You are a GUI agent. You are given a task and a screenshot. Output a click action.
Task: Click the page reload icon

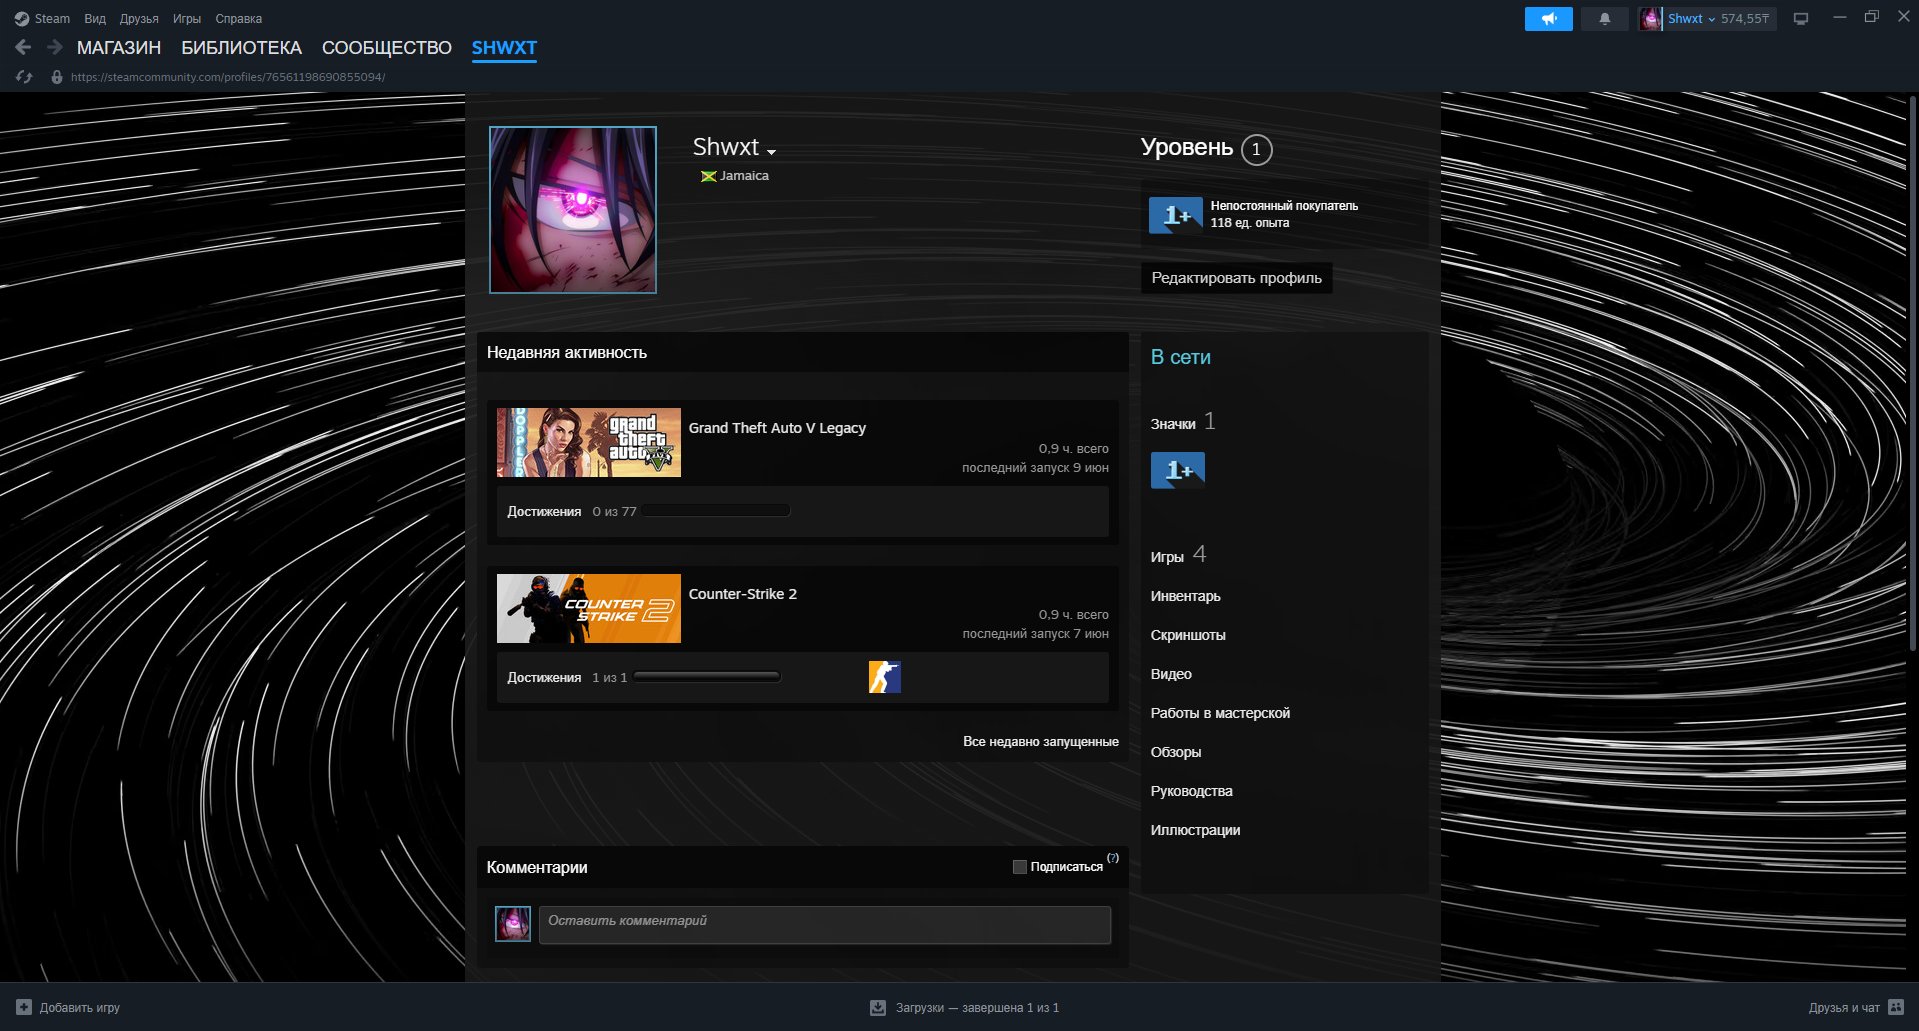[x=24, y=77]
